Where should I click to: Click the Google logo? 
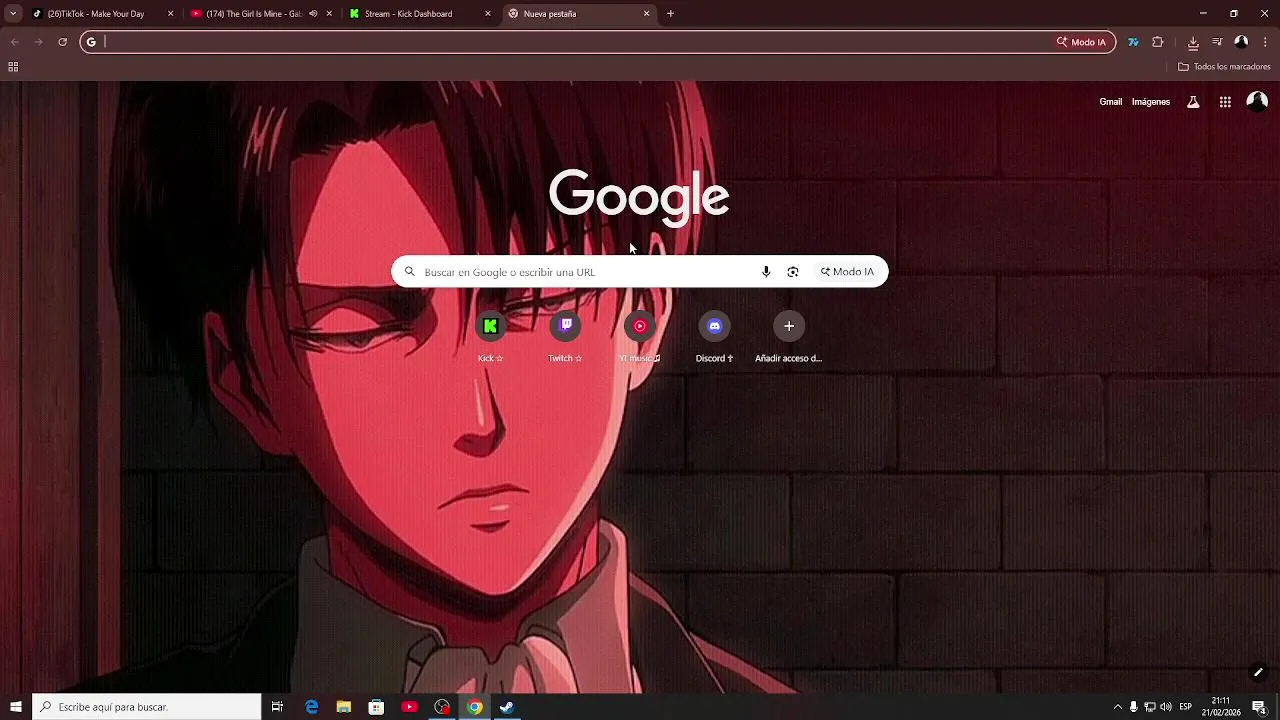click(639, 196)
